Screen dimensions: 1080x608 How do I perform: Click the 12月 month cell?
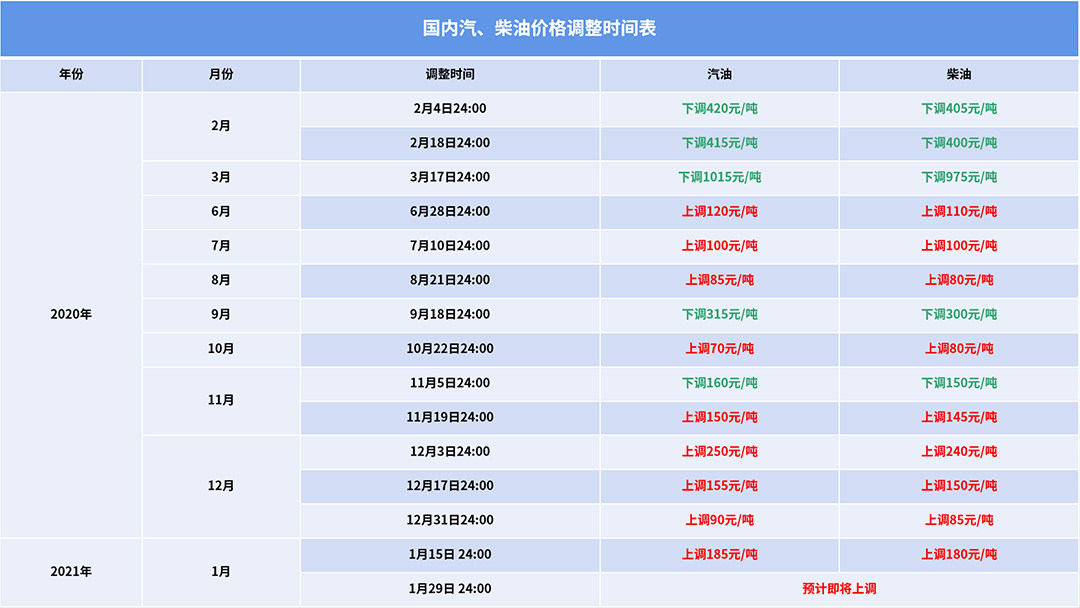221,485
